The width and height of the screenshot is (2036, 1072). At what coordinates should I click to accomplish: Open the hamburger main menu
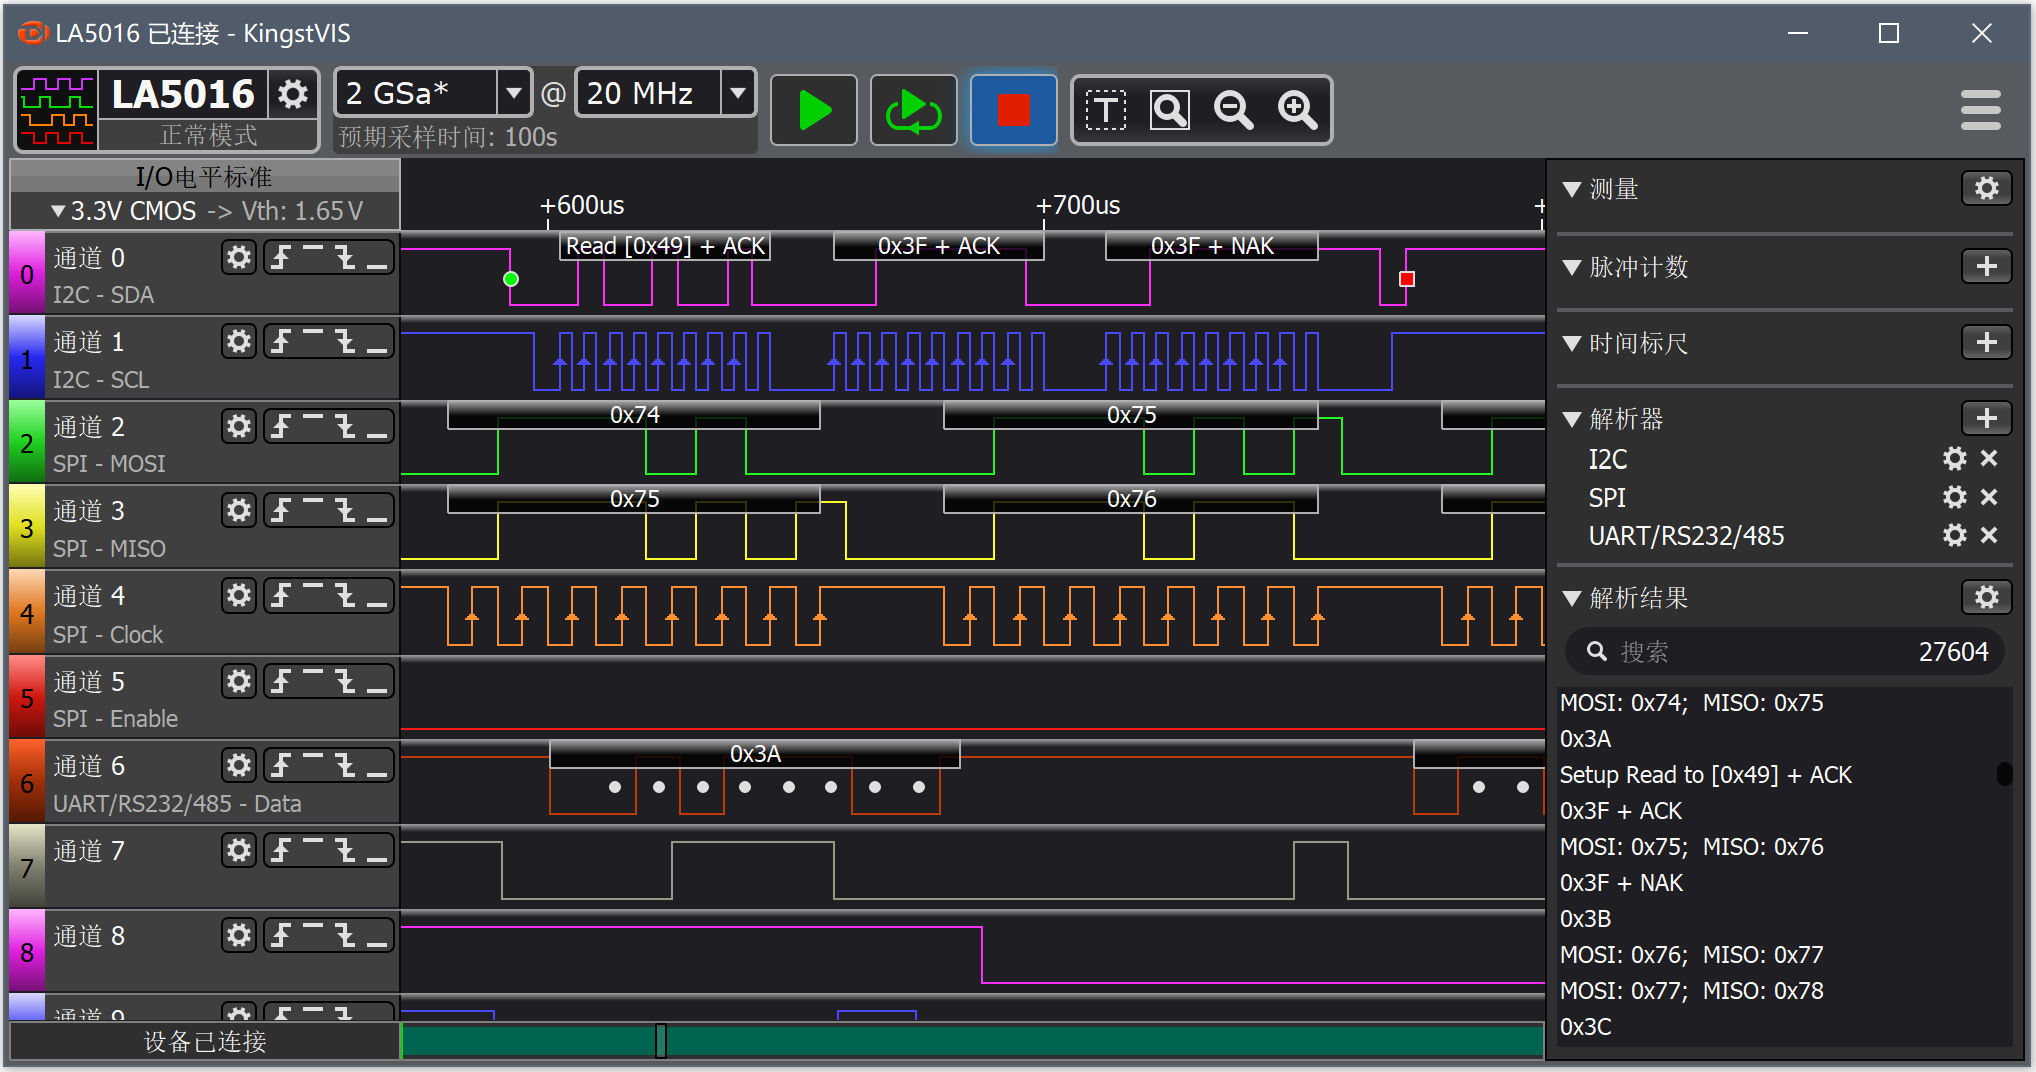coord(1980,110)
